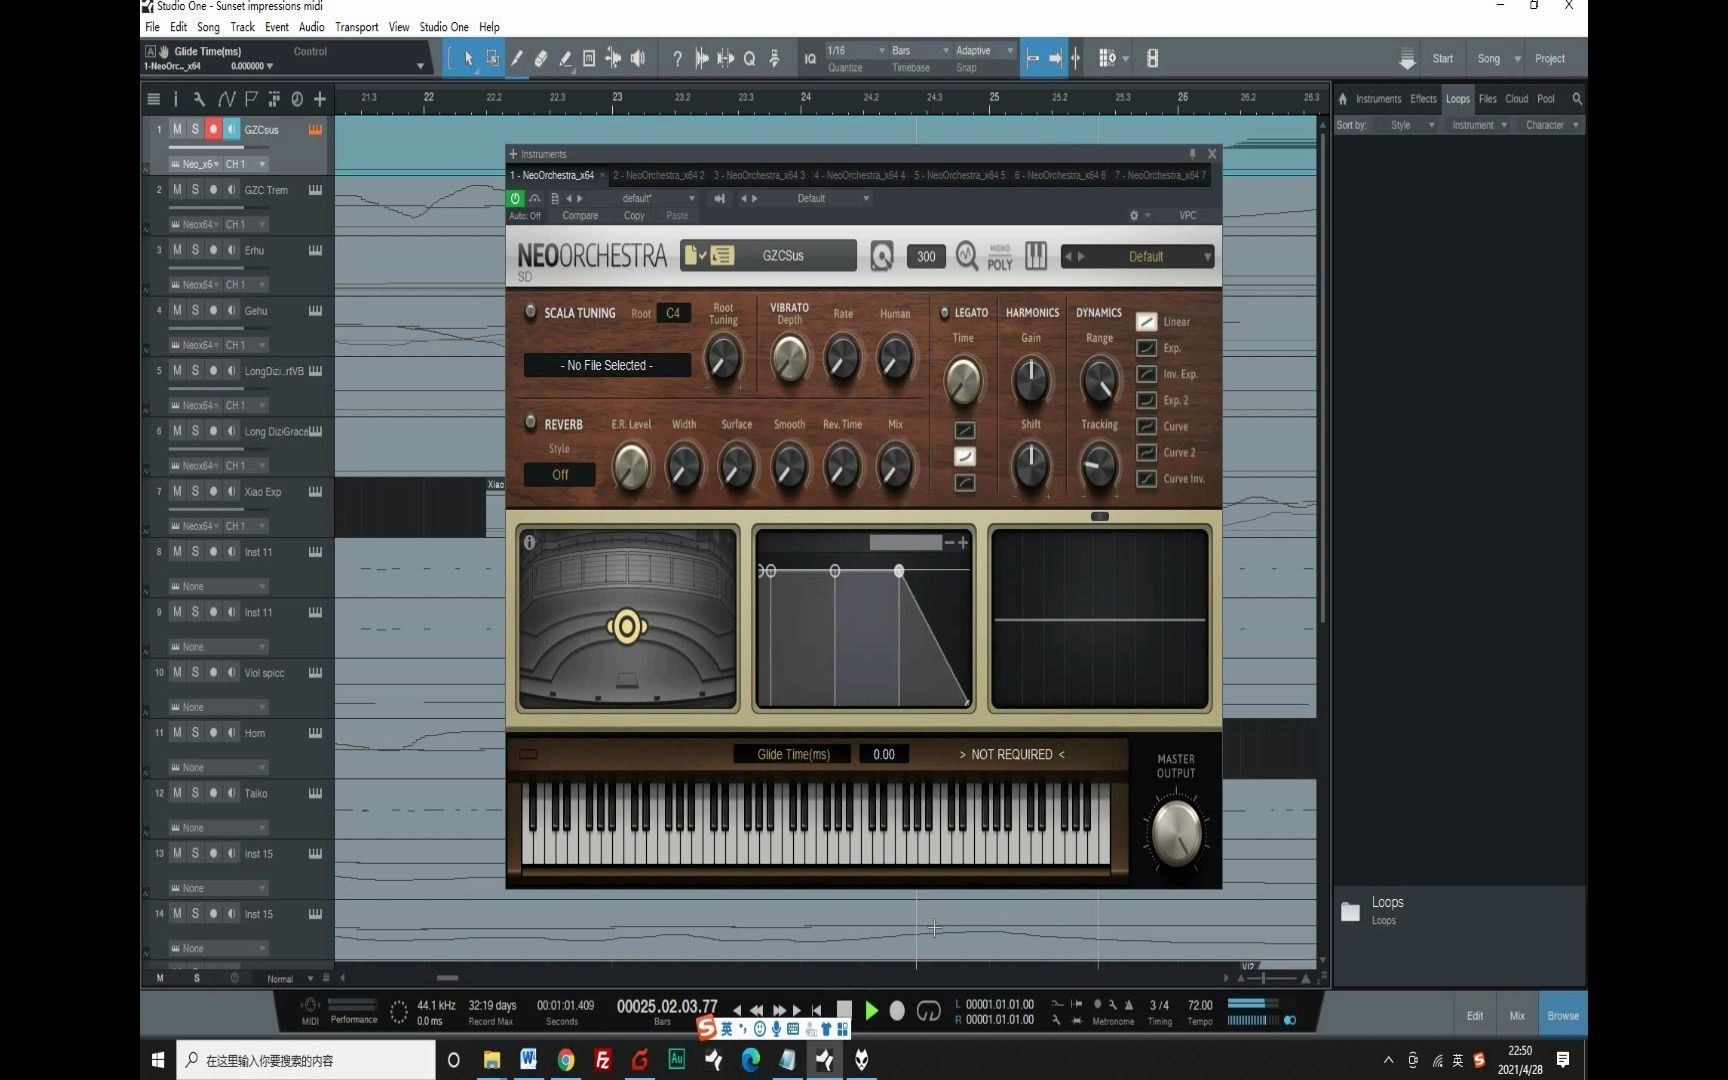
Task: Click the Q quantize icon
Action: pyautogui.click(x=749, y=59)
